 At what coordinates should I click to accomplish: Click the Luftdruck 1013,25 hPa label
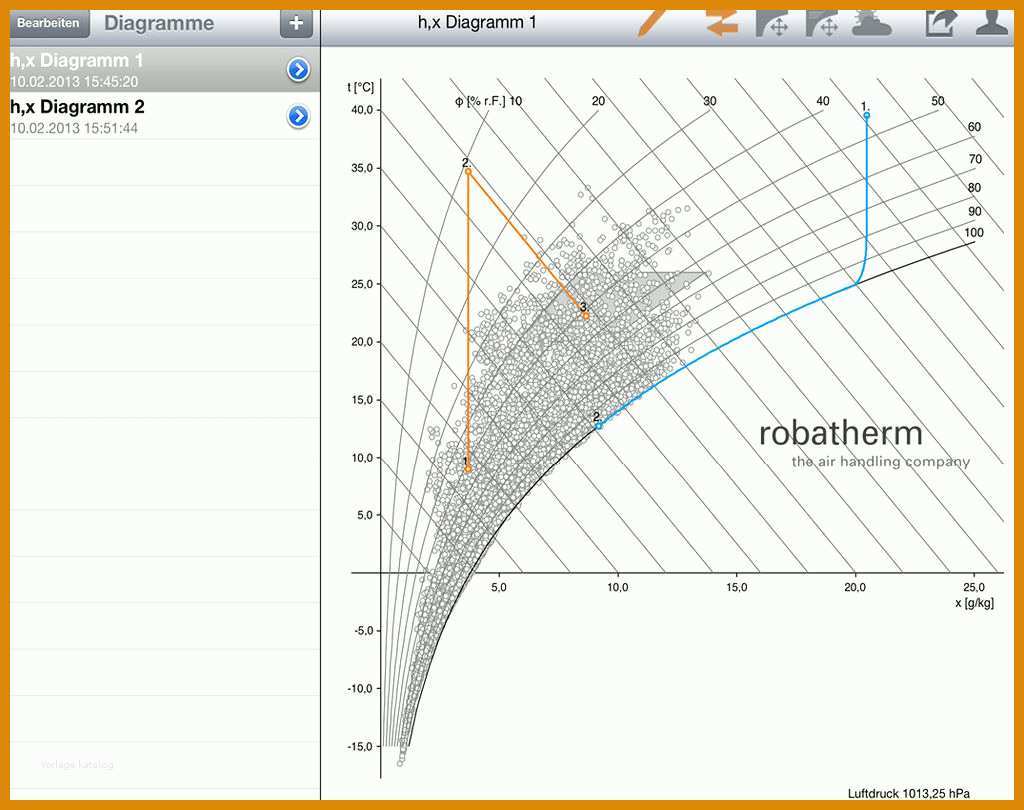pos(908,794)
